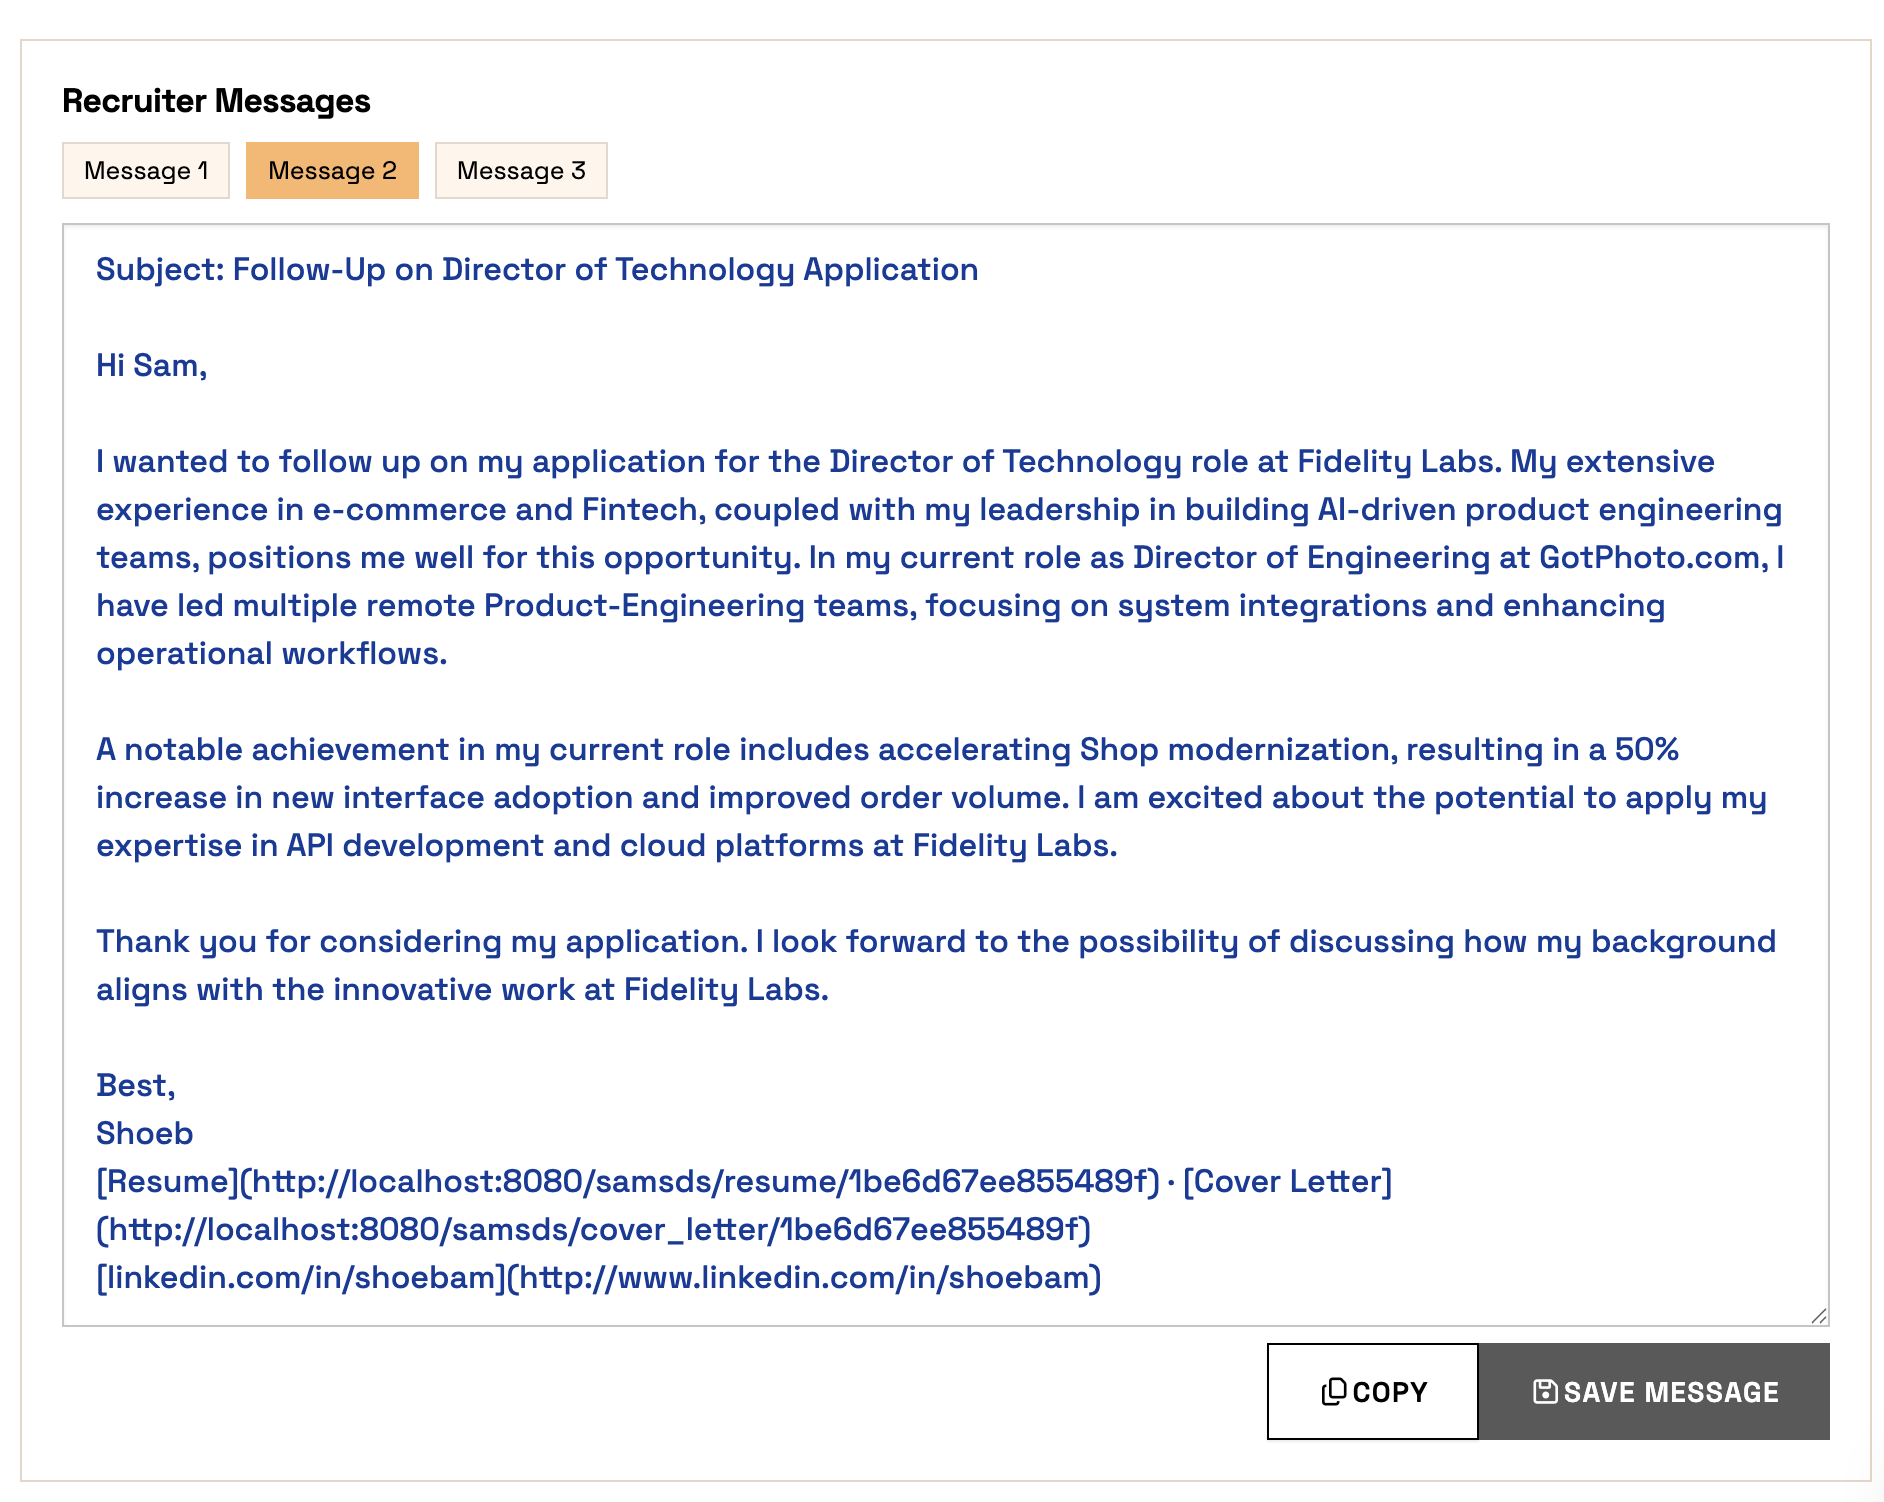Viewport: 1884px width, 1502px height.
Task: Click the "Best," sign-off line
Action: pos(136,1086)
